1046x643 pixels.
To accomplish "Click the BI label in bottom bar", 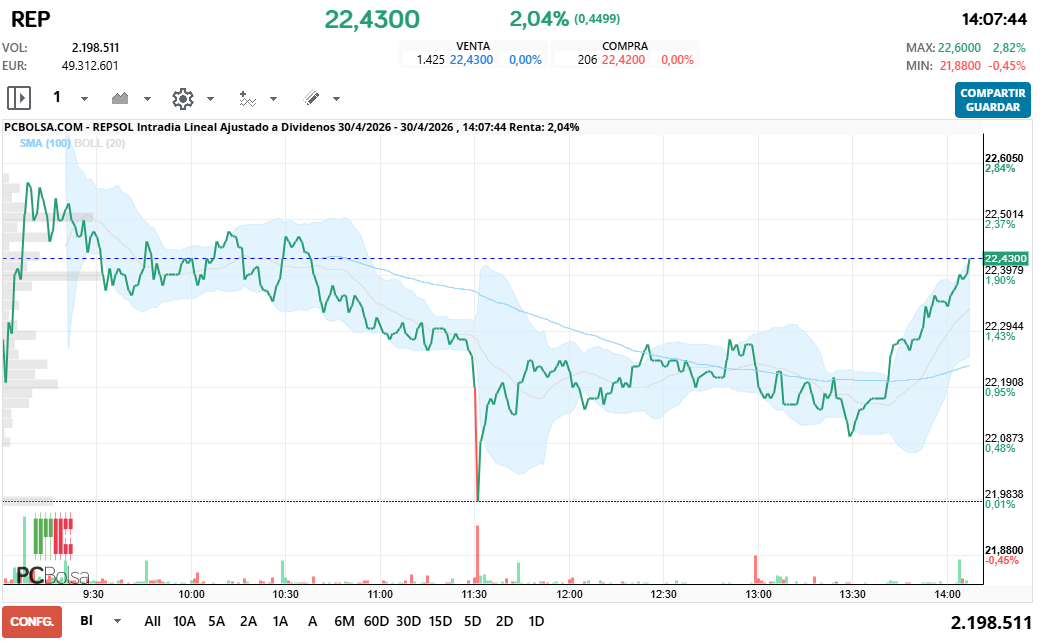I will click(86, 621).
